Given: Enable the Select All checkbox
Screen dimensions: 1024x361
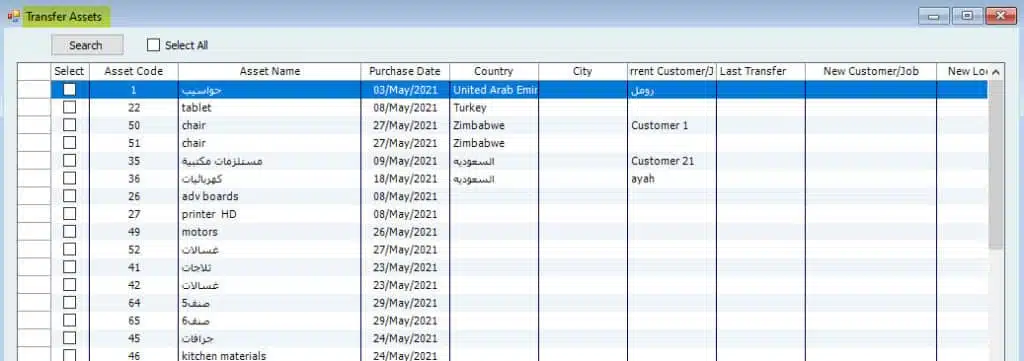Looking at the screenshot, I should pyautogui.click(x=153, y=45).
